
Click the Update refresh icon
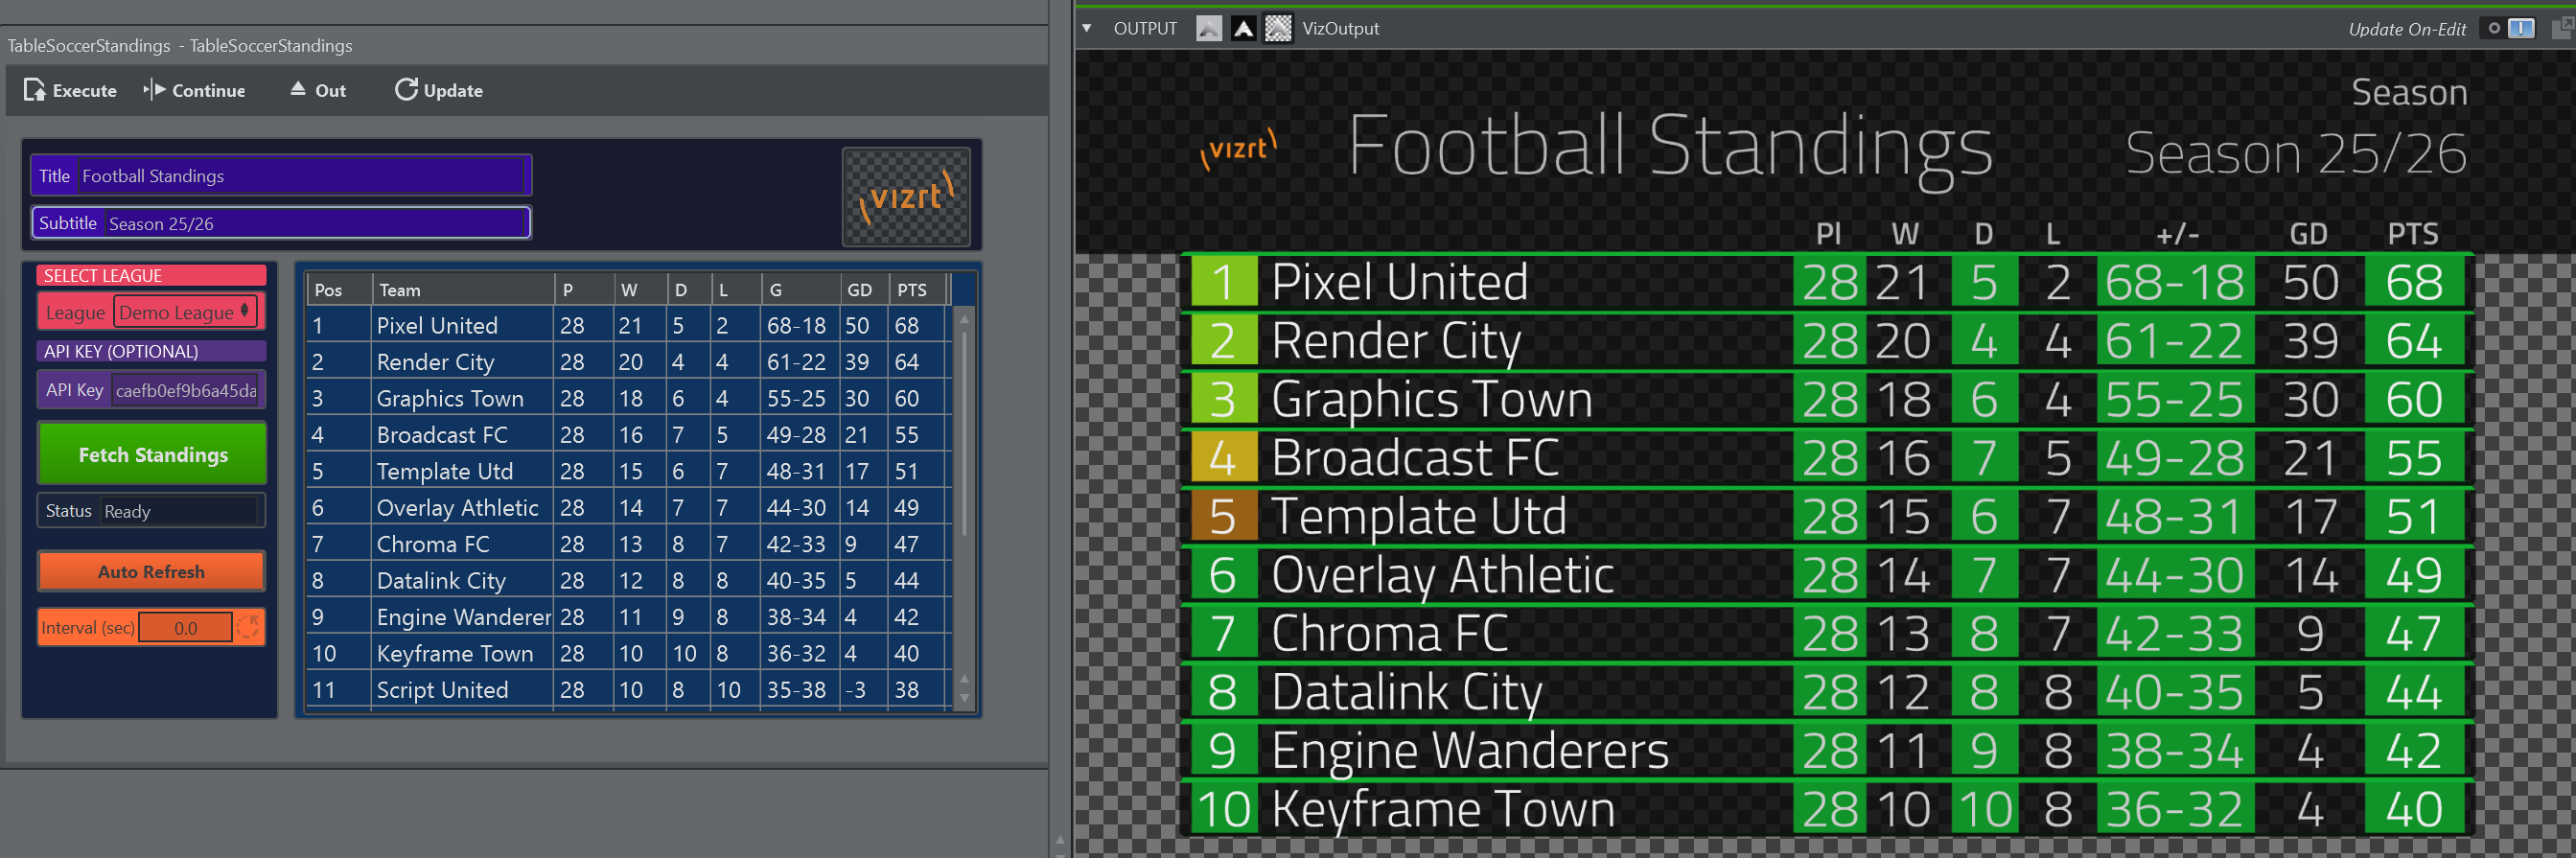click(x=405, y=89)
